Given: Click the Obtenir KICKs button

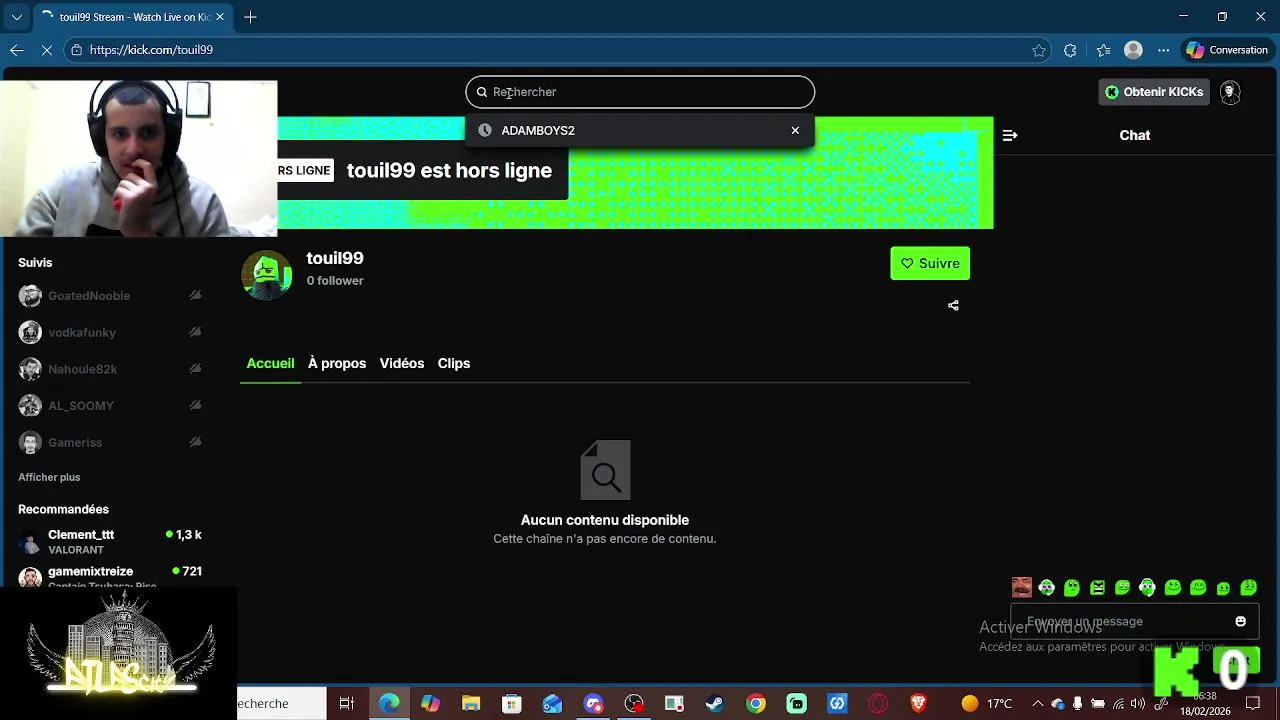Looking at the screenshot, I should (1154, 92).
